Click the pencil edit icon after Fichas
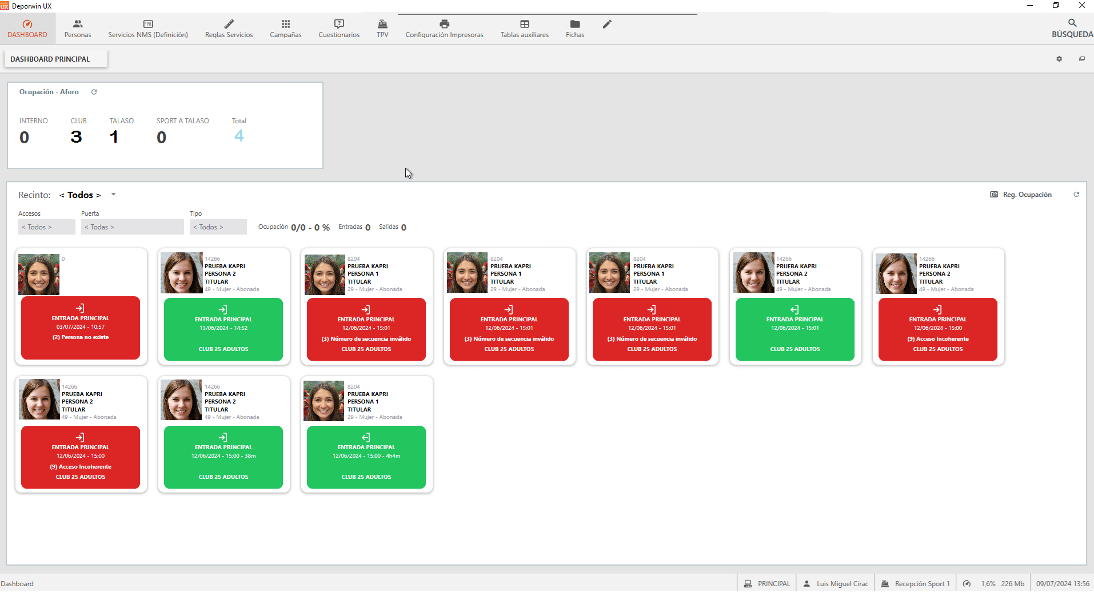 pos(607,23)
